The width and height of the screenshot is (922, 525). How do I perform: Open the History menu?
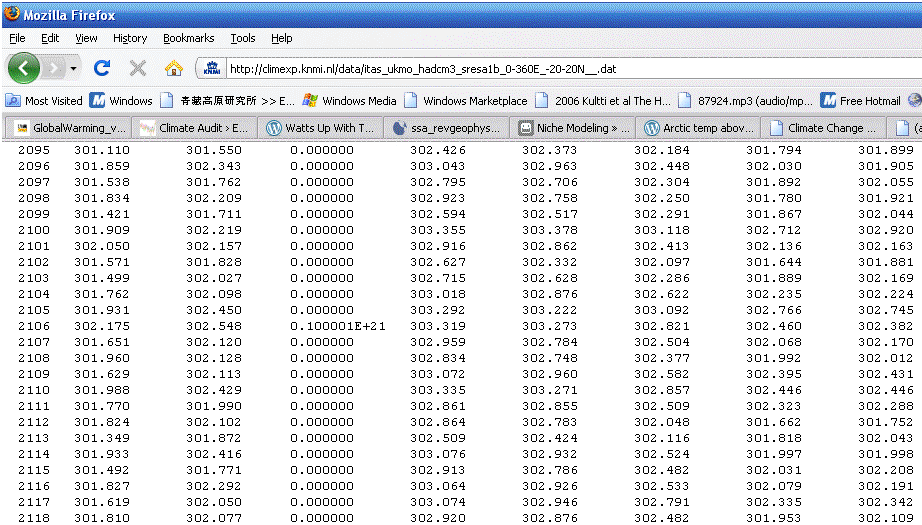click(x=130, y=38)
